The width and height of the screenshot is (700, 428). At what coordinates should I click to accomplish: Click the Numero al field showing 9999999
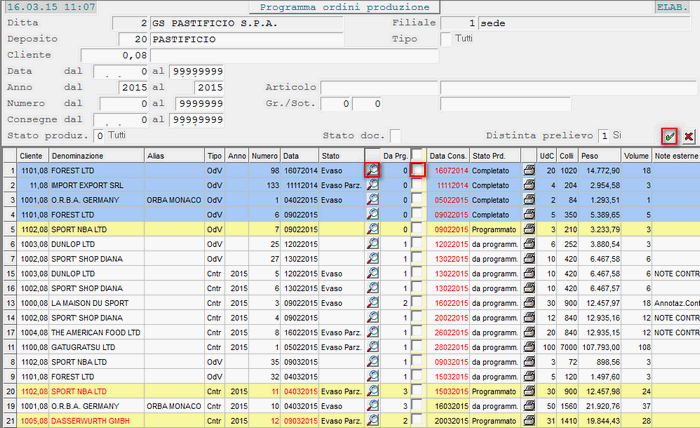coord(200,104)
